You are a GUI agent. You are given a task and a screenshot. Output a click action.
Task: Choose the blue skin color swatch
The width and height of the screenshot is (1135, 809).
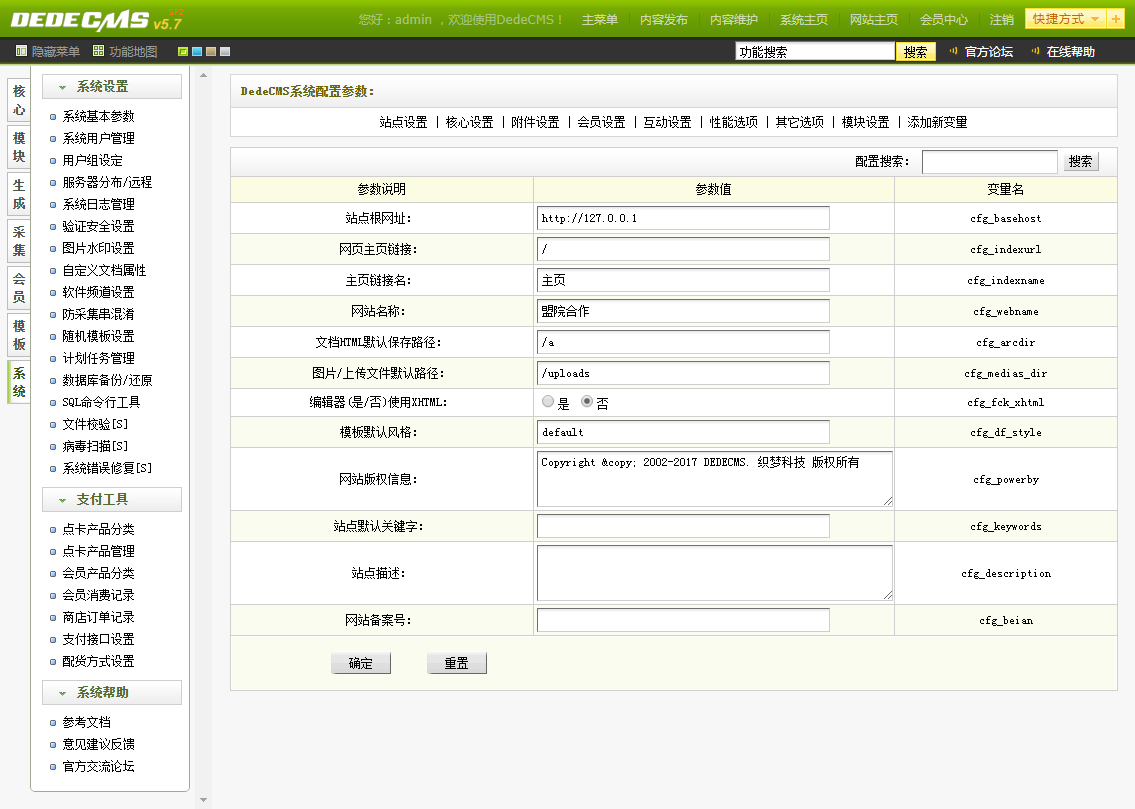197,52
